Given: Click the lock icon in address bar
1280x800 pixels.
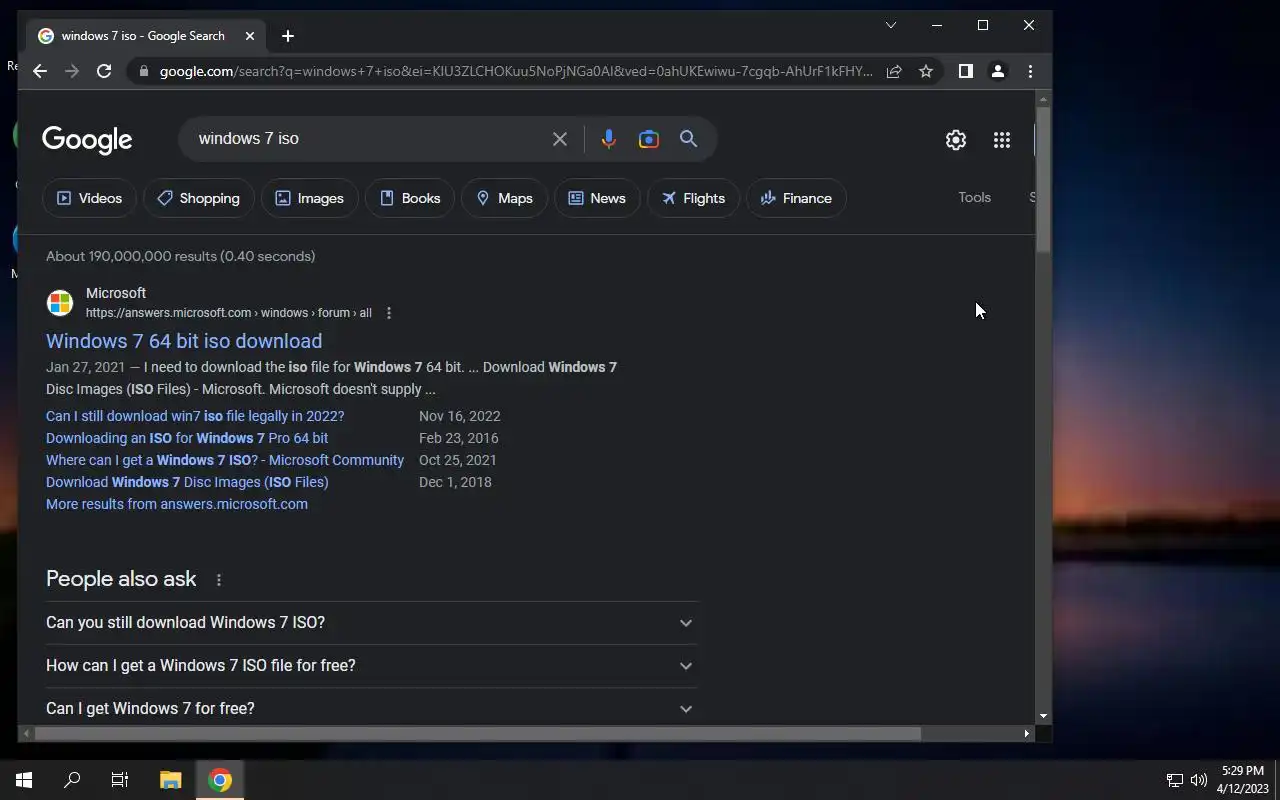Looking at the screenshot, I should 144,71.
